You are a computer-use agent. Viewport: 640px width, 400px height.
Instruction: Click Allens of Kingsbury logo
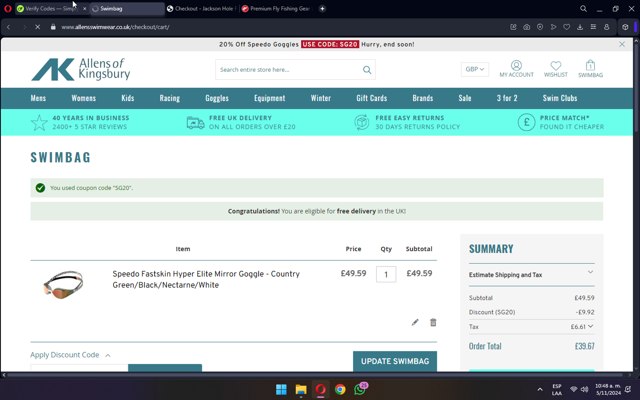tap(81, 69)
